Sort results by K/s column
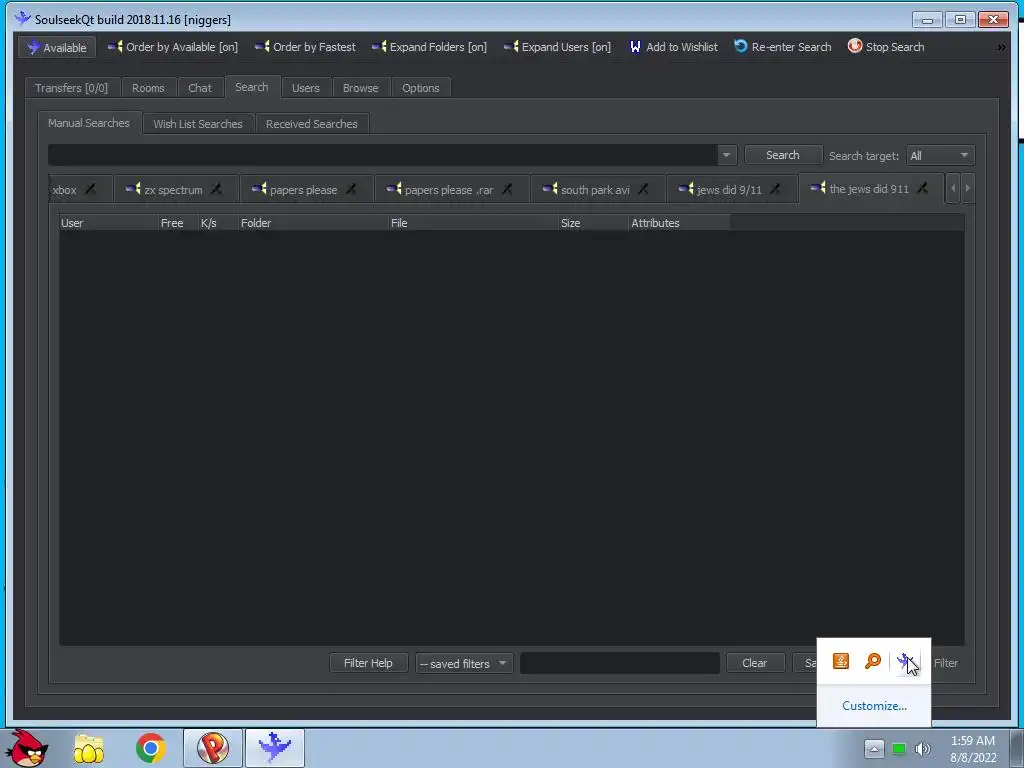The image size is (1024, 768). pyautogui.click(x=217, y=223)
